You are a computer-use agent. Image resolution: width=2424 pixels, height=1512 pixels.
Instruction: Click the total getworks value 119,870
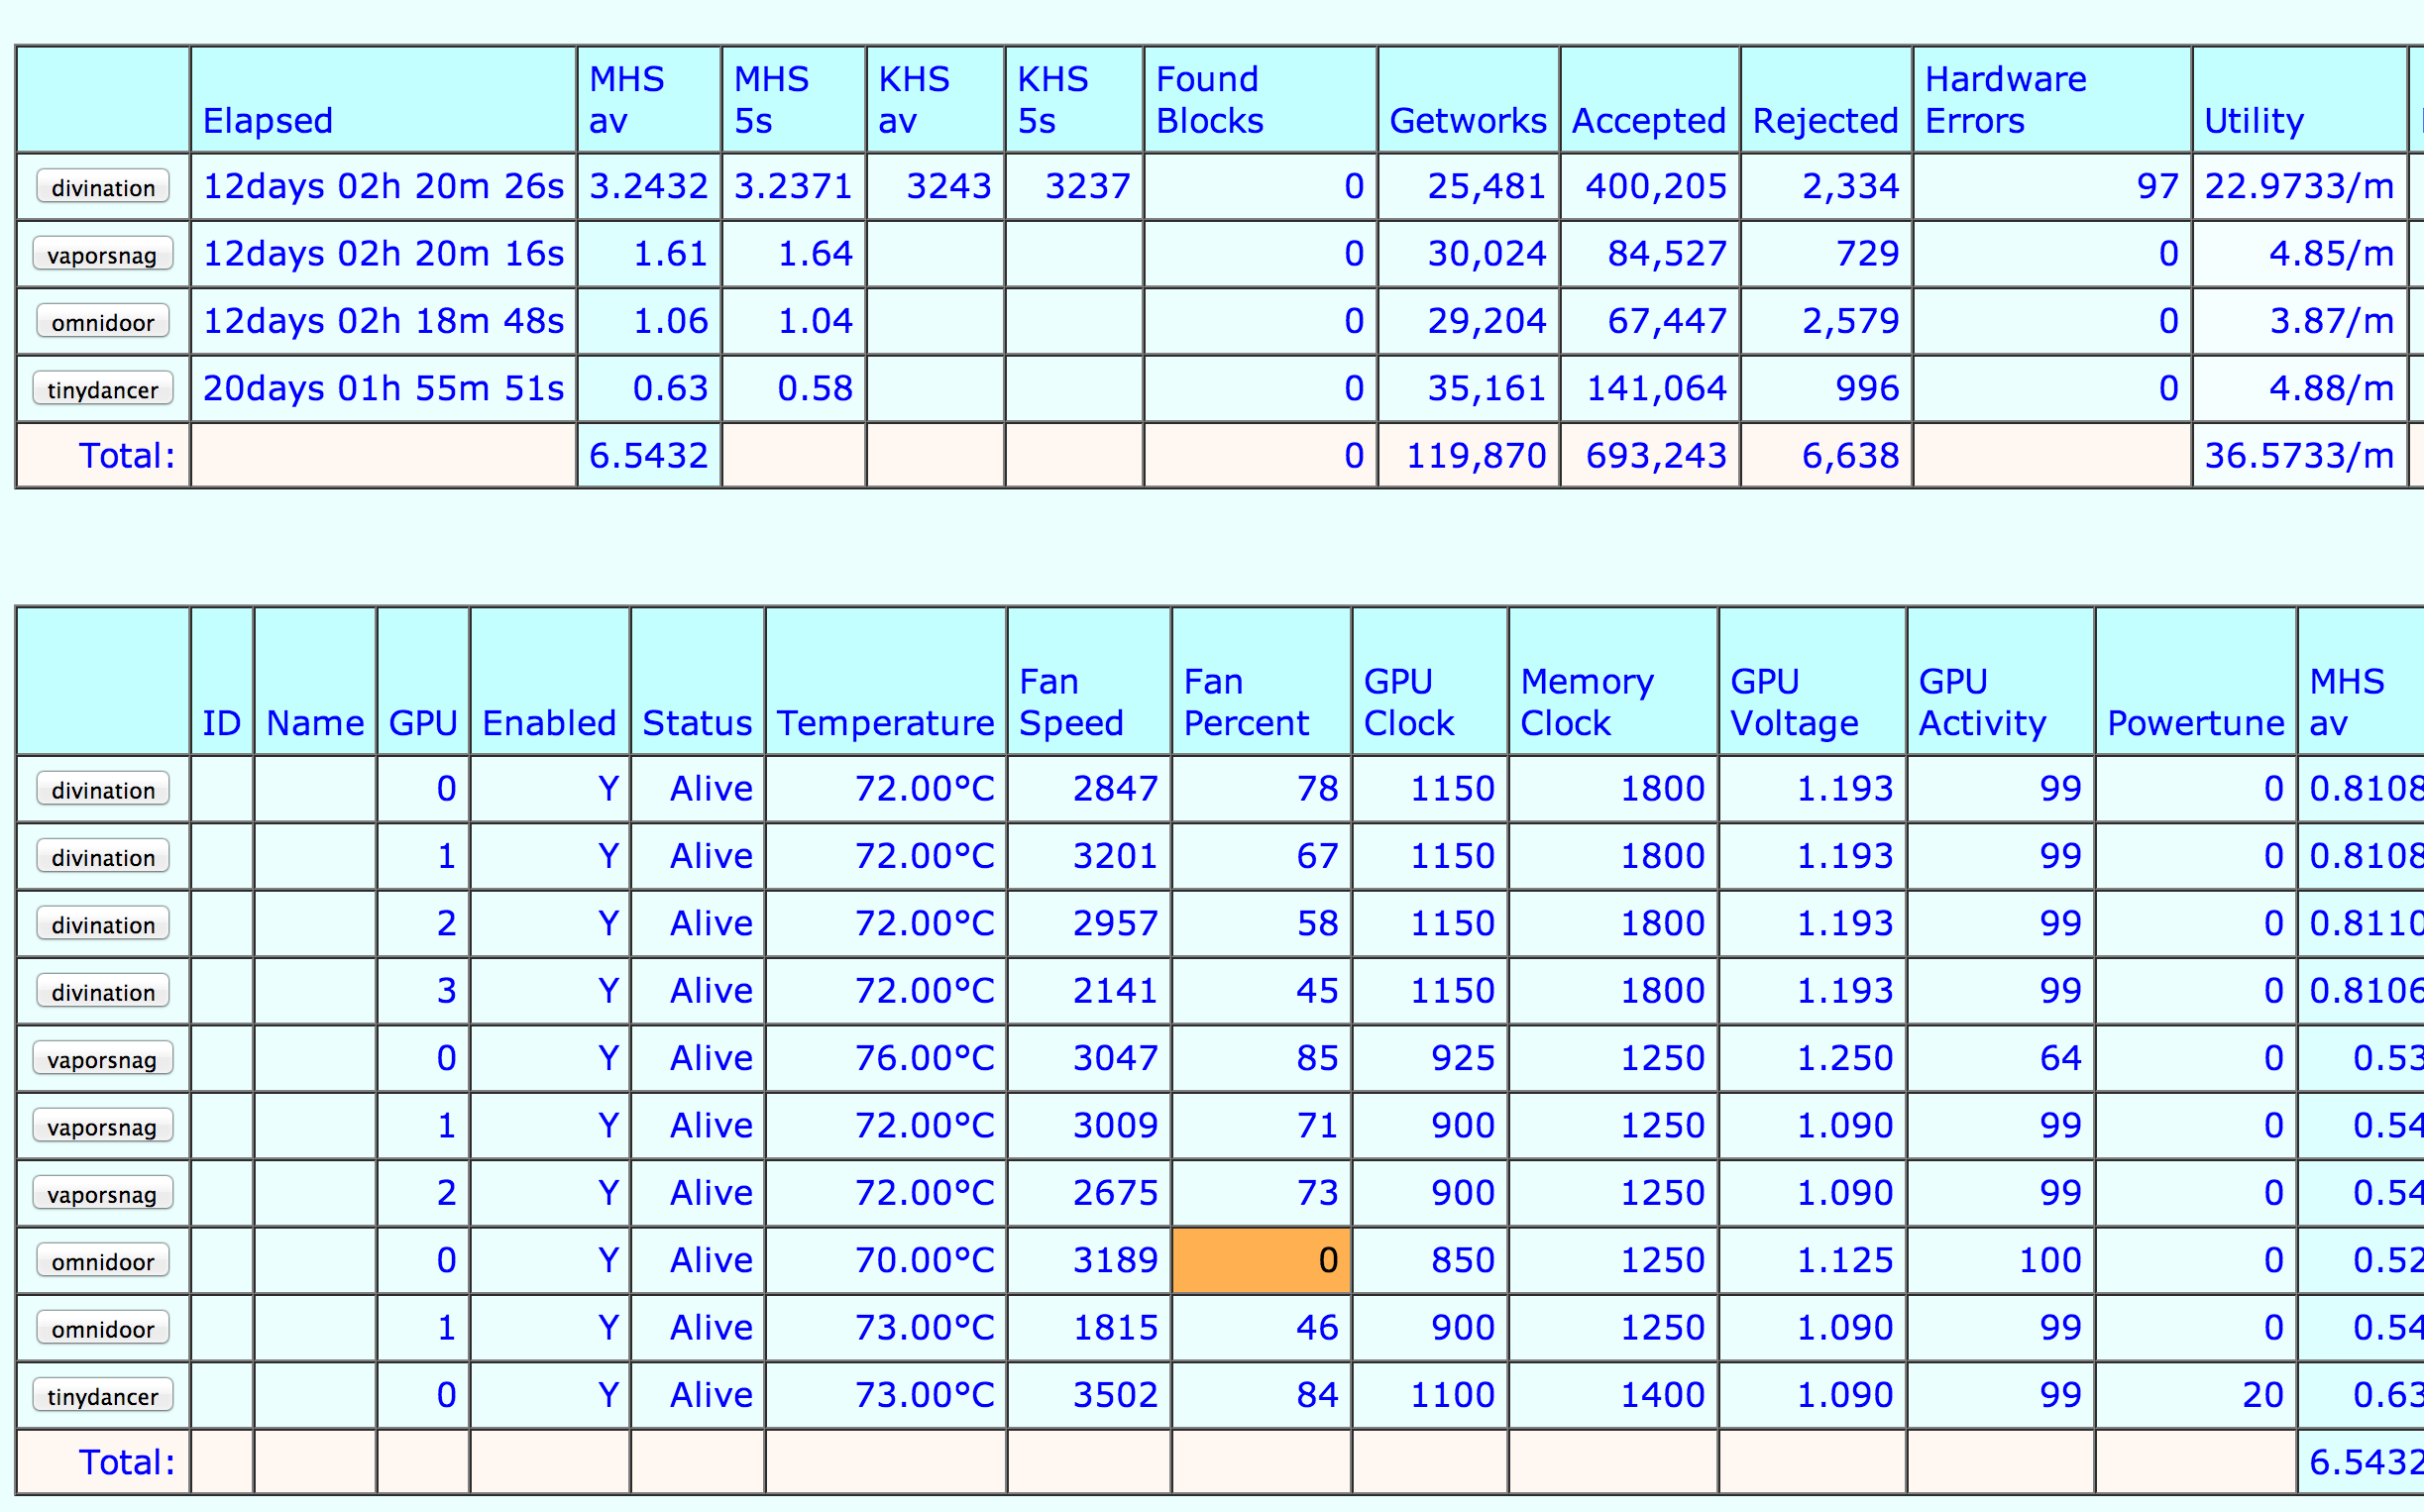click(1476, 456)
